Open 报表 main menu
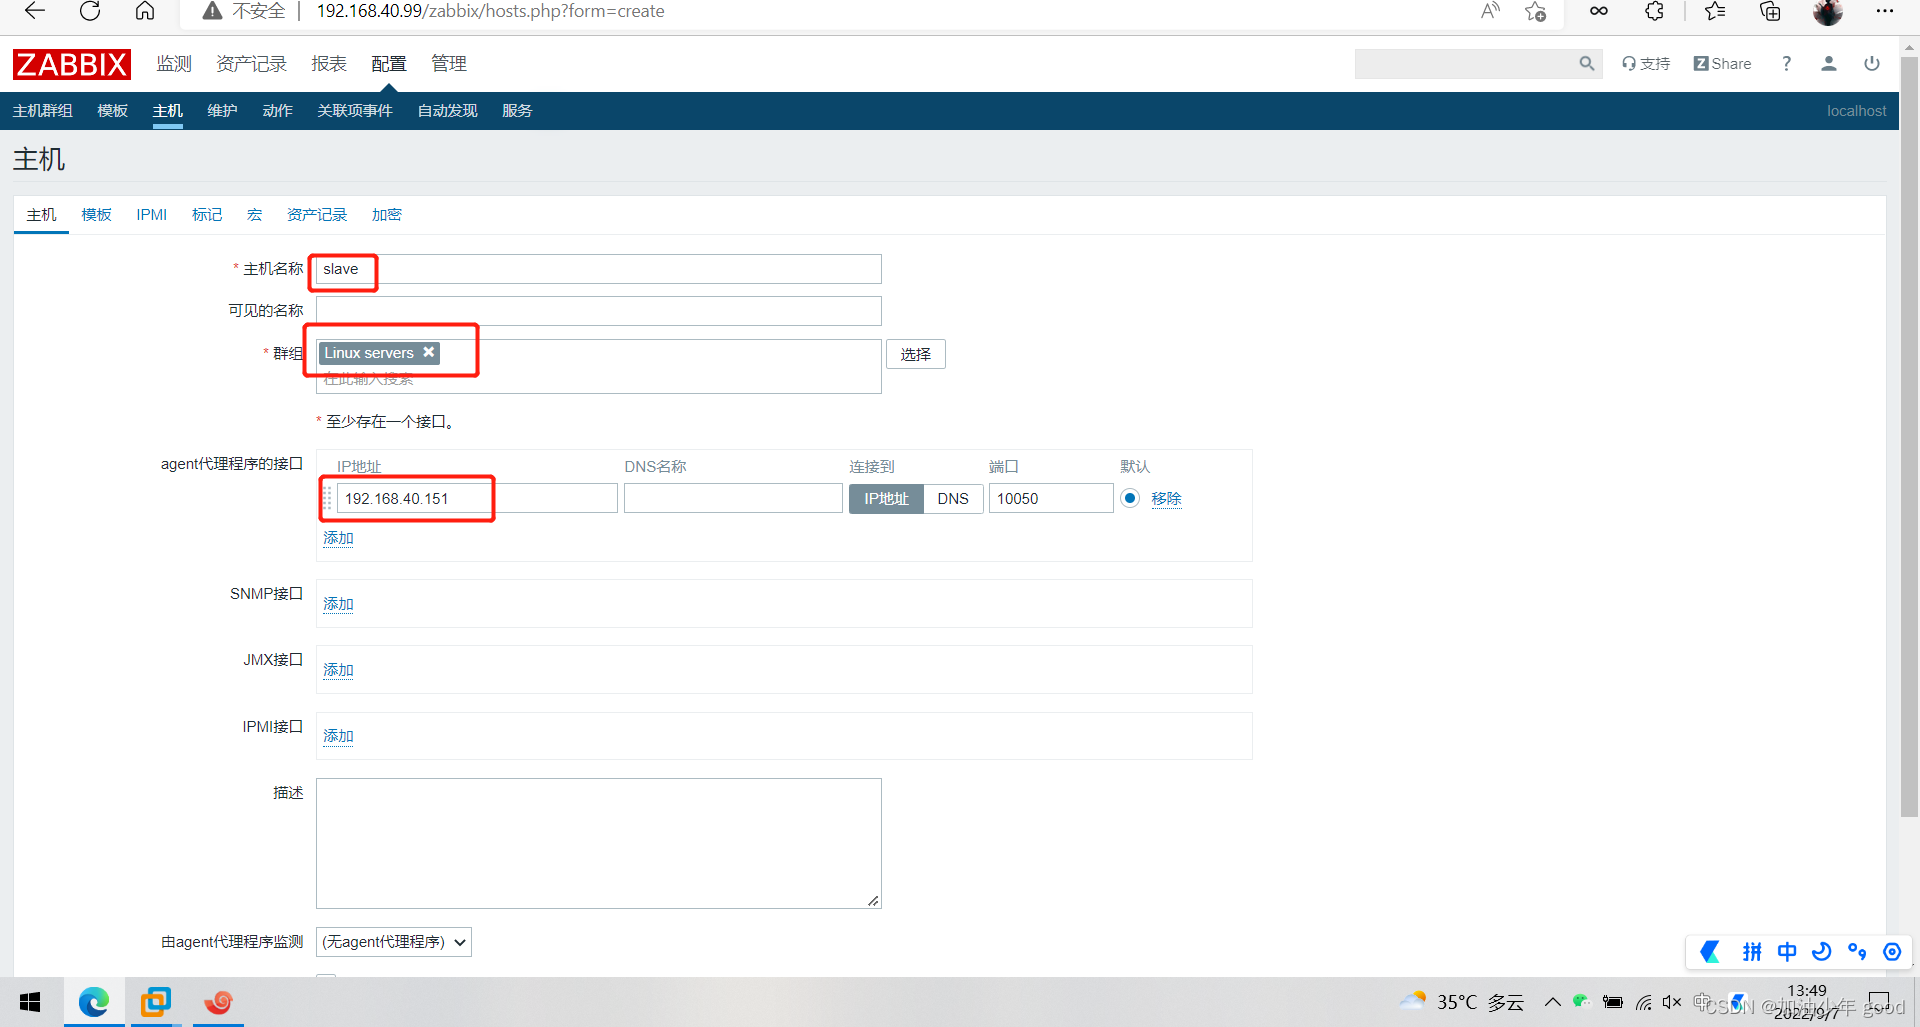Image resolution: width=1920 pixels, height=1027 pixels. click(329, 64)
